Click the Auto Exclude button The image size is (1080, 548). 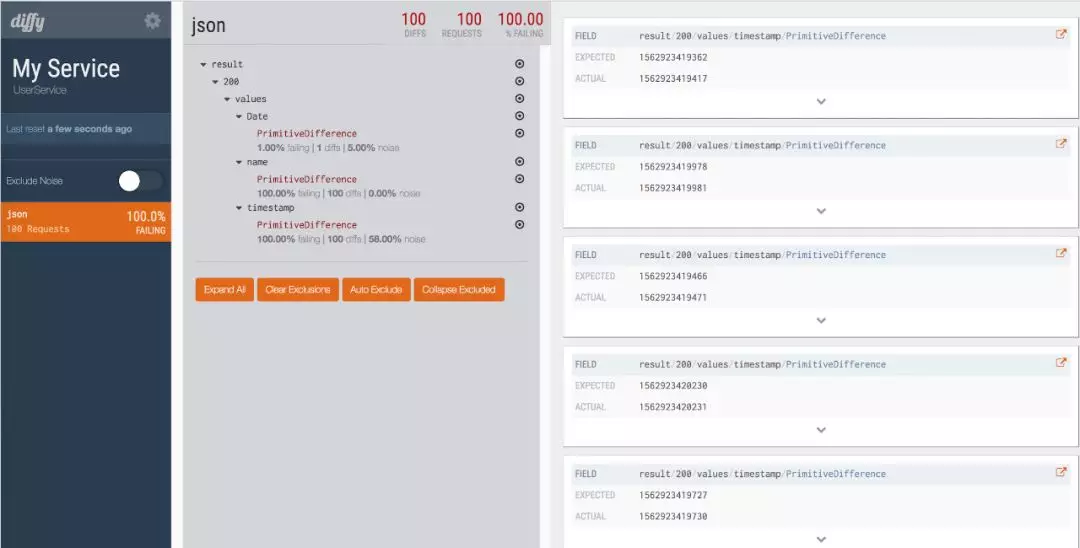(x=376, y=290)
